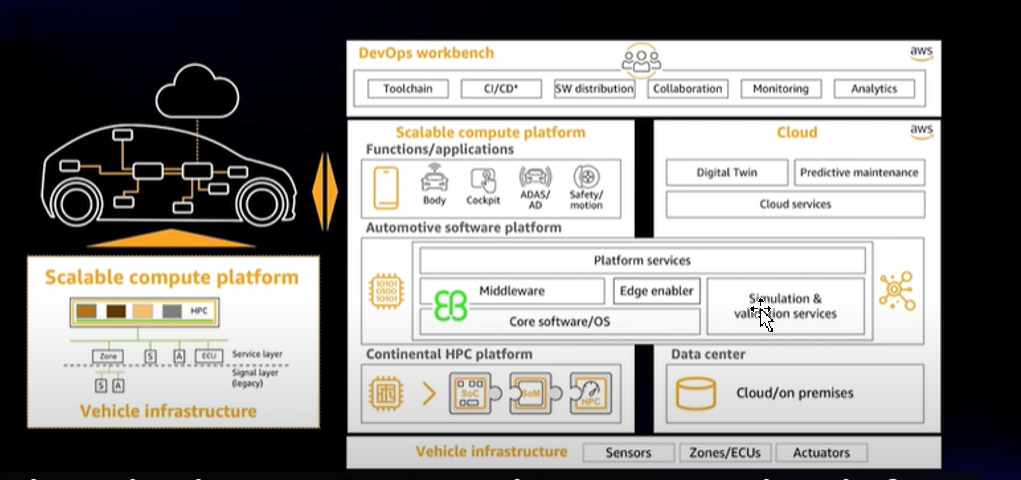This screenshot has width=1021, height=480.
Task: Click the SW distribution box
Action: 595,89
